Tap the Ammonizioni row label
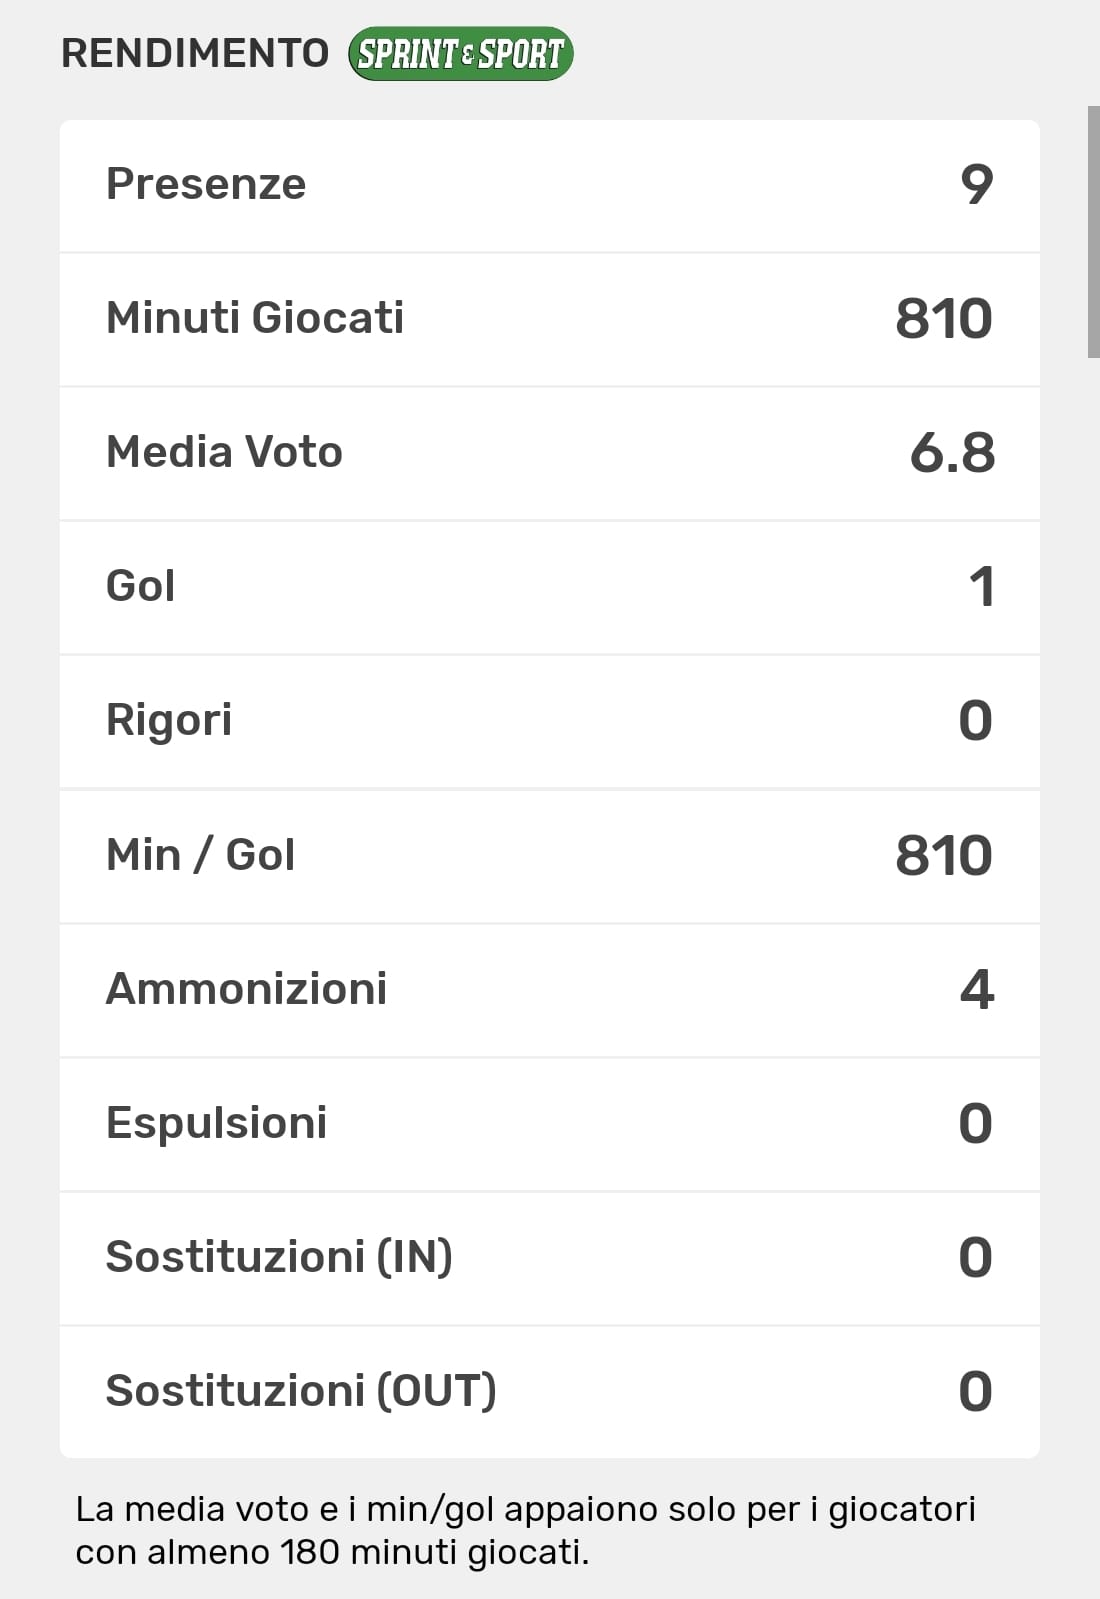 pos(246,989)
